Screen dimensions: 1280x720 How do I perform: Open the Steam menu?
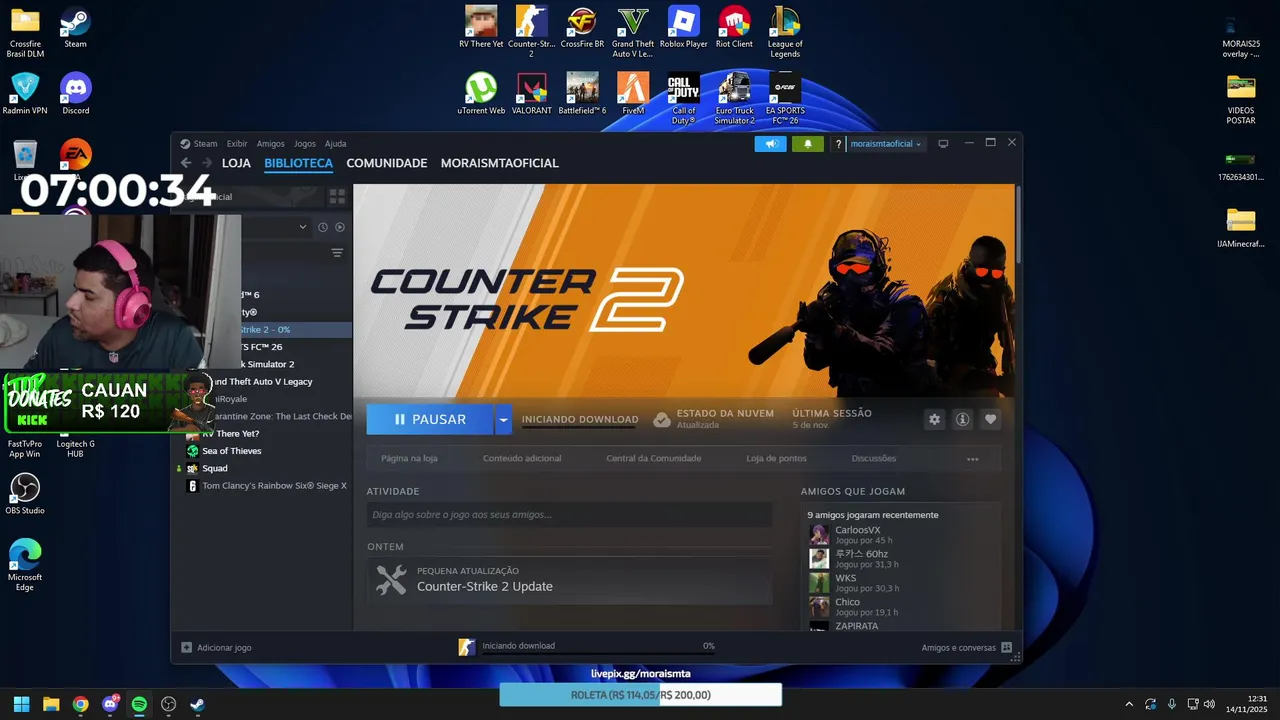[199, 144]
